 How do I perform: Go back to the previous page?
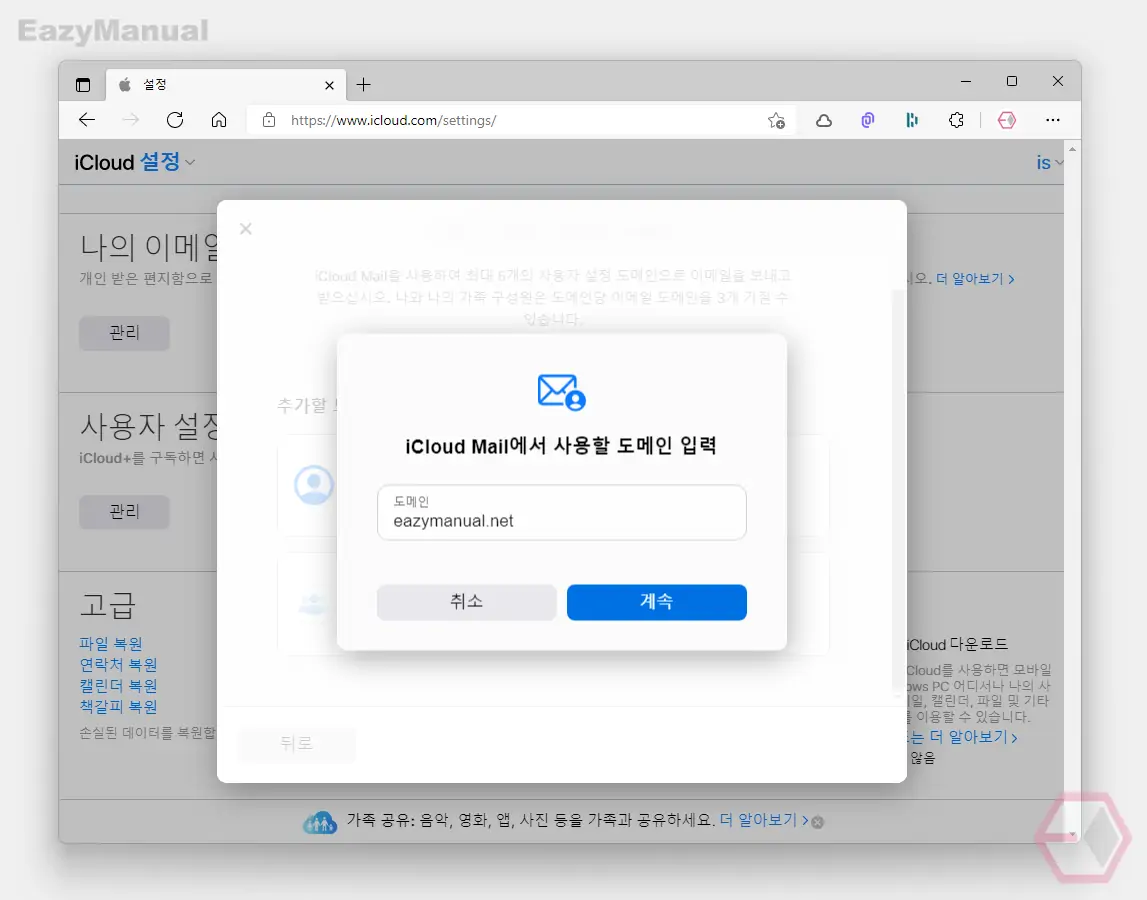point(87,120)
